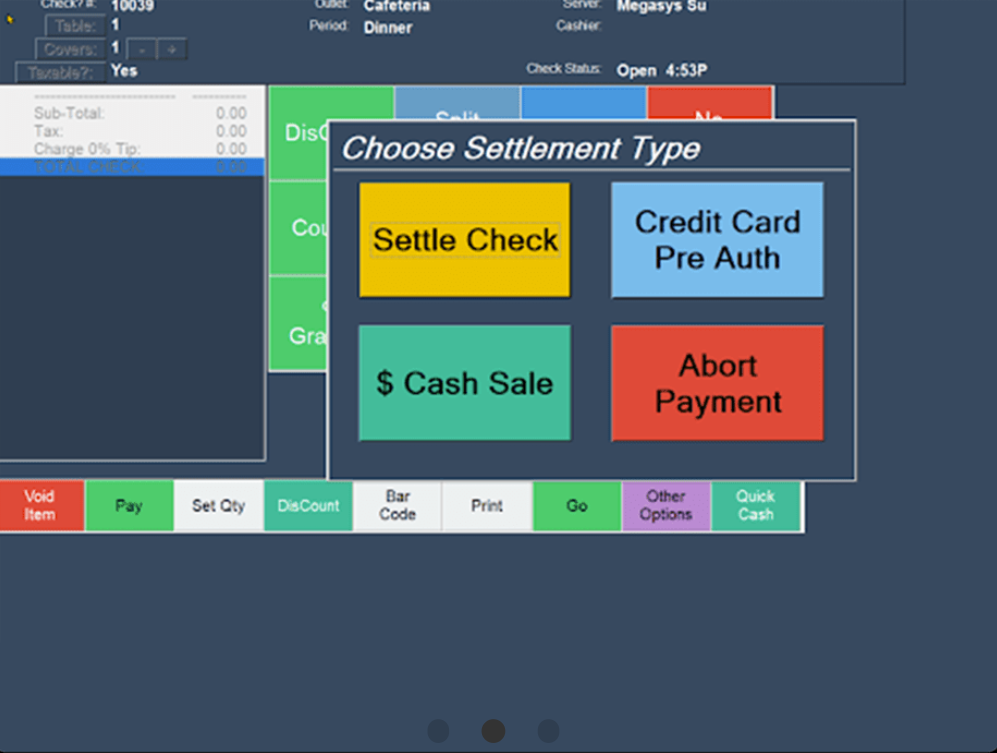Open the Bar Code entry

pos(397,506)
